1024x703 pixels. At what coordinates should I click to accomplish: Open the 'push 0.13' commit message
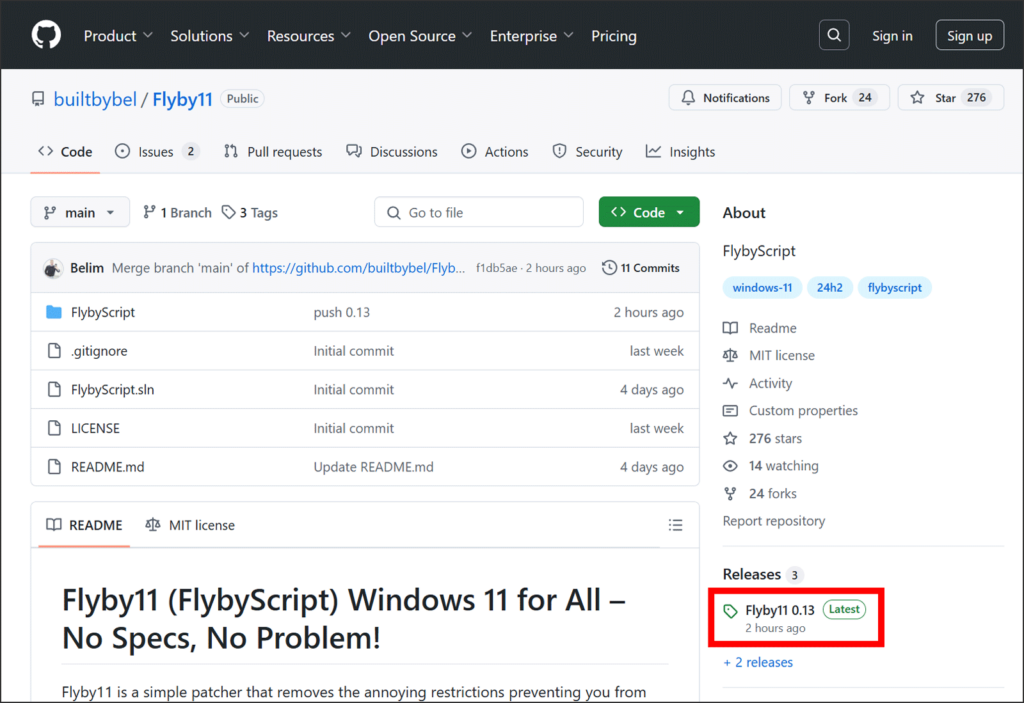pos(342,312)
